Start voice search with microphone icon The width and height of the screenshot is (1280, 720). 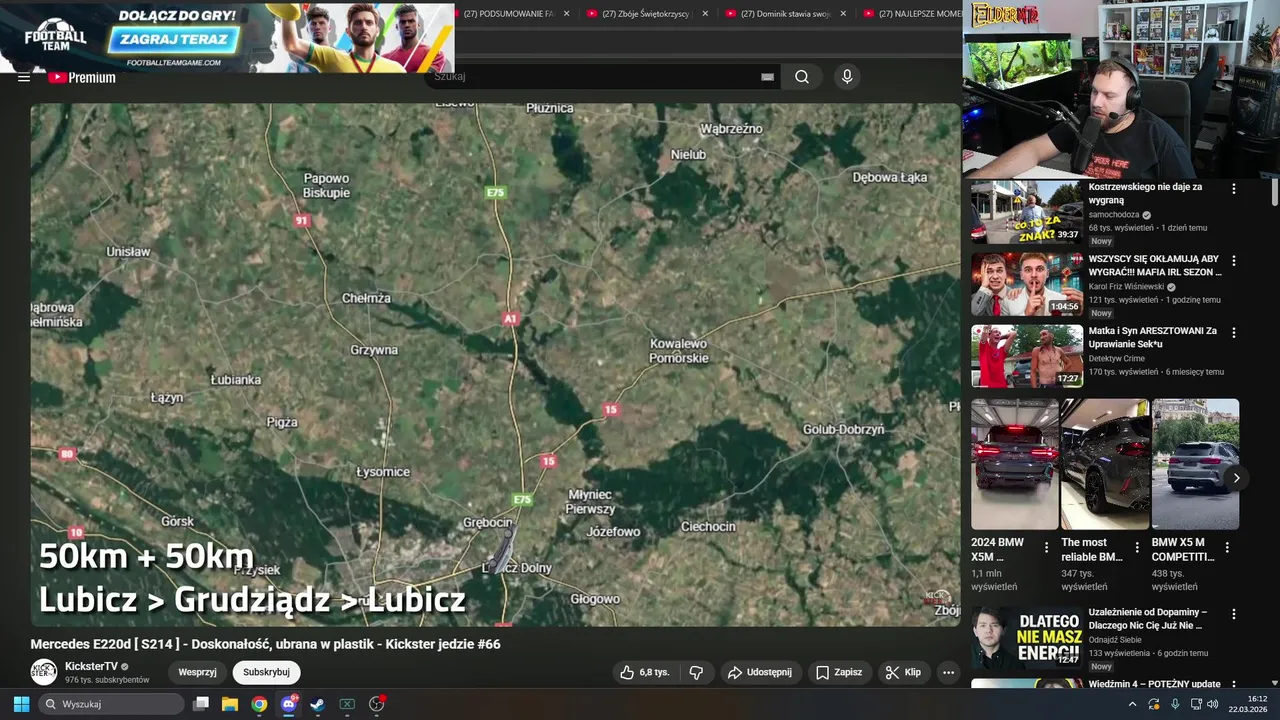(x=847, y=77)
